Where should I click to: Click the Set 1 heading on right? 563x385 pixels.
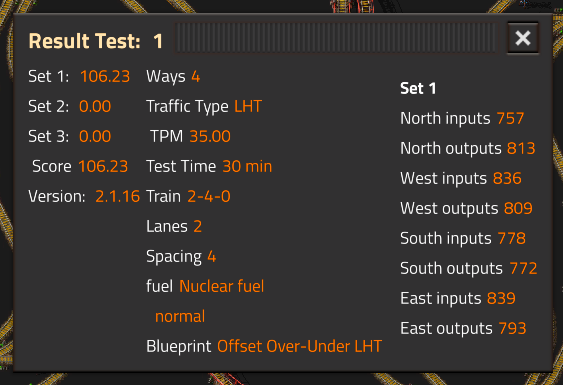pyautogui.click(x=418, y=89)
